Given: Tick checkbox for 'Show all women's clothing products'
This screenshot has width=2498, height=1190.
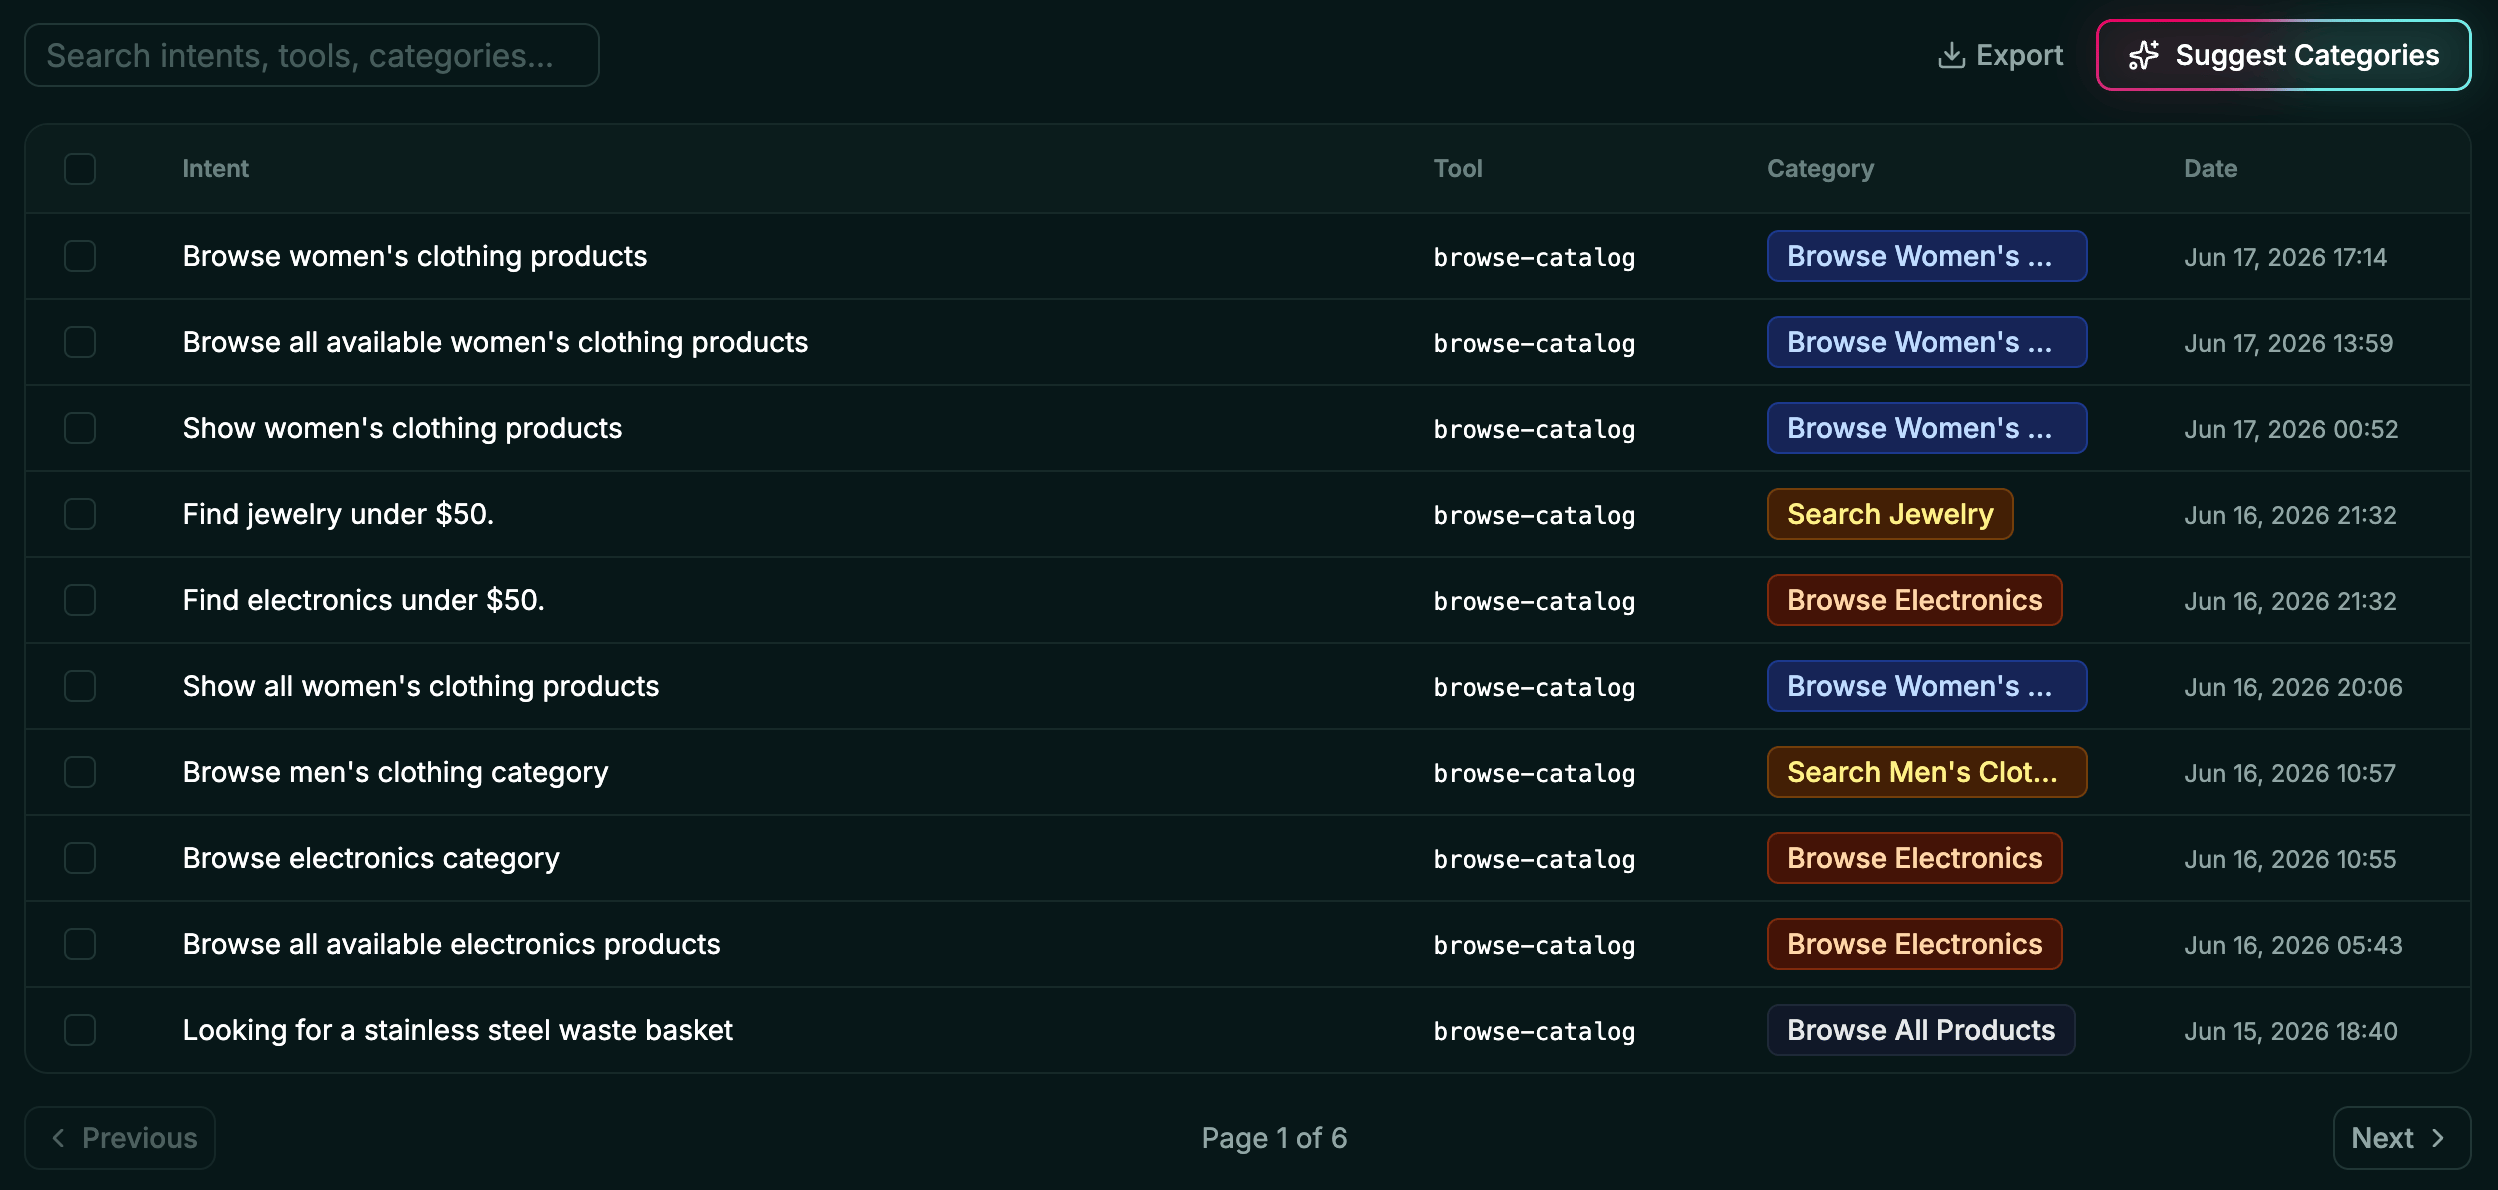Looking at the screenshot, I should coord(80,686).
